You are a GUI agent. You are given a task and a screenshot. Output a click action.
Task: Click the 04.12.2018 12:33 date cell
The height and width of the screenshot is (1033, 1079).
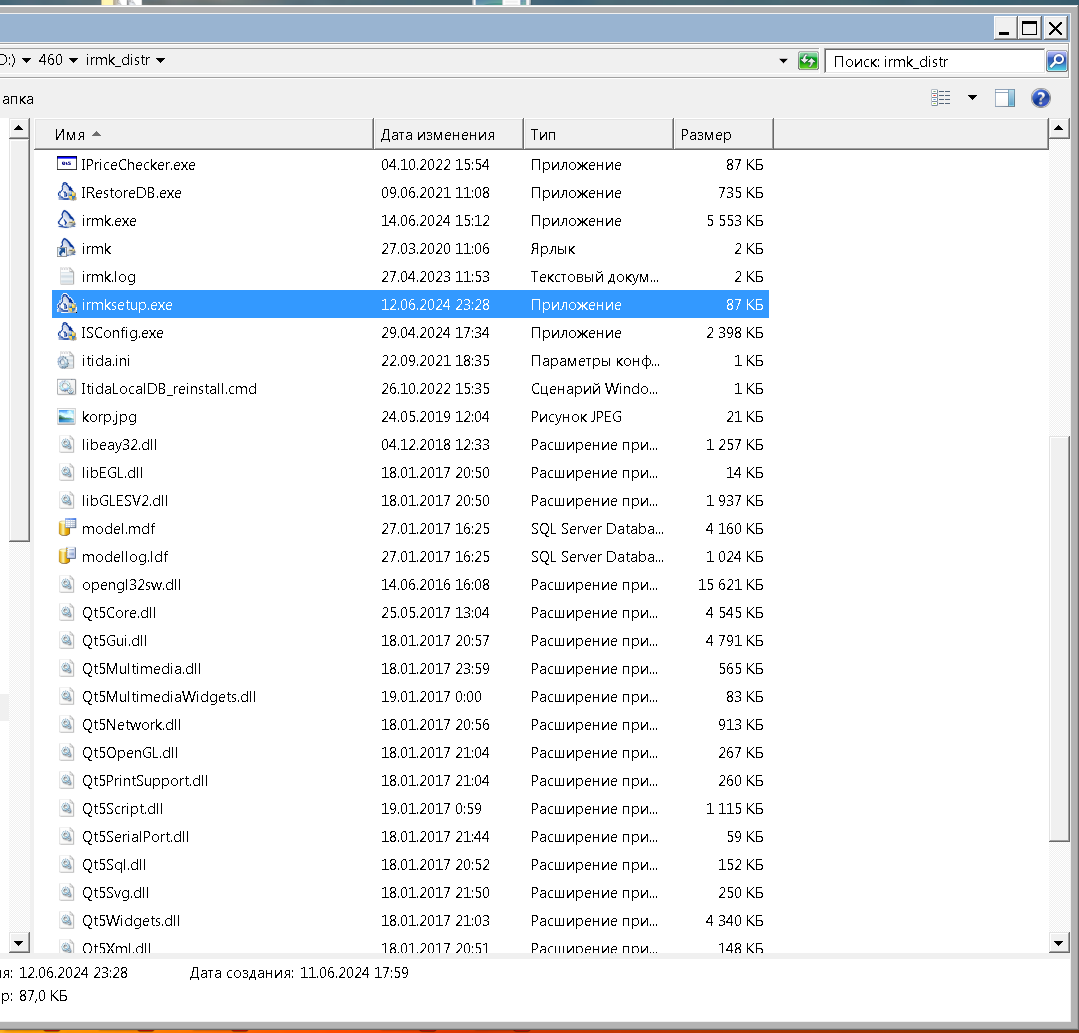point(436,445)
